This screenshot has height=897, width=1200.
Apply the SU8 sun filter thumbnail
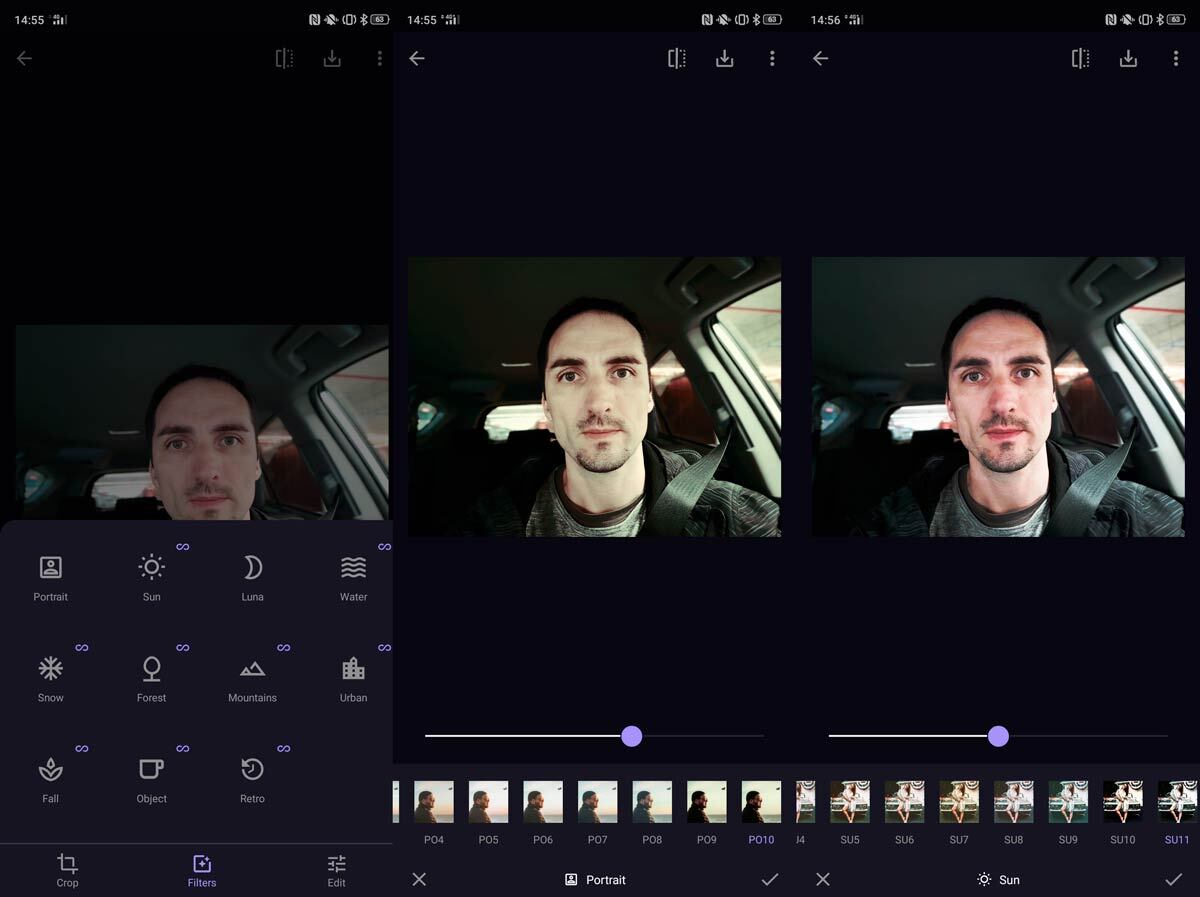[1013, 802]
